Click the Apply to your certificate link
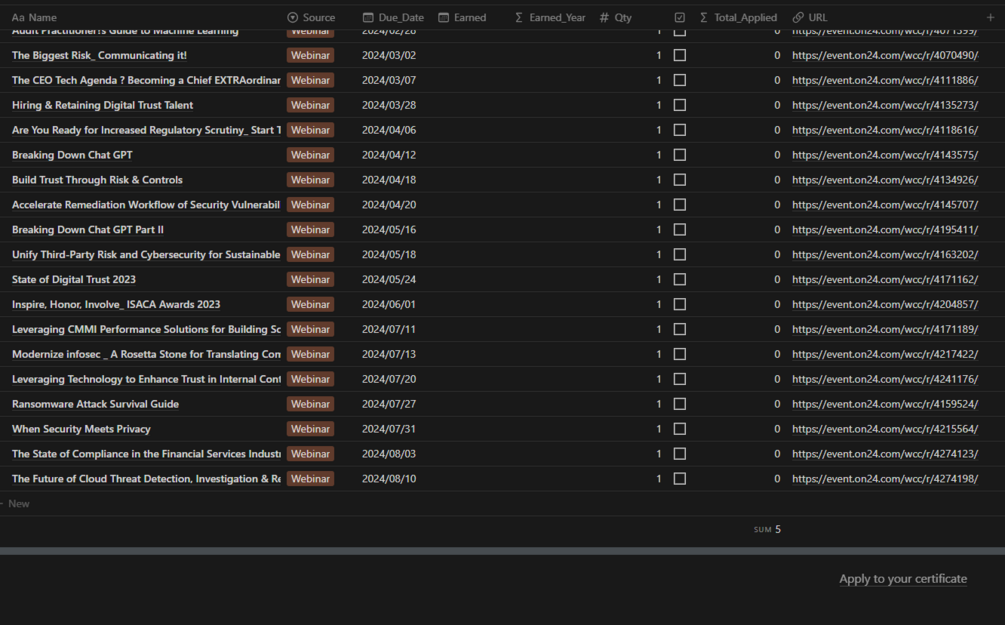 pyautogui.click(x=903, y=579)
